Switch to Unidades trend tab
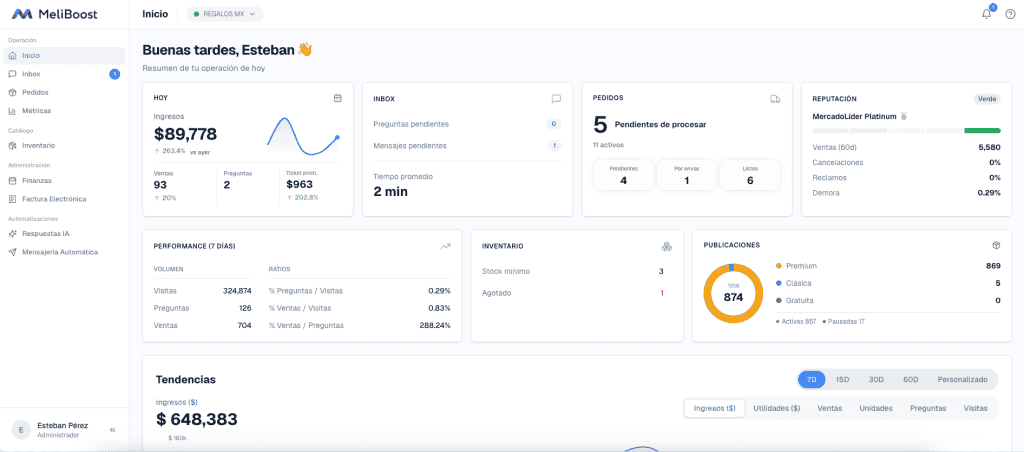This screenshot has height=452, width=1024. (876, 408)
